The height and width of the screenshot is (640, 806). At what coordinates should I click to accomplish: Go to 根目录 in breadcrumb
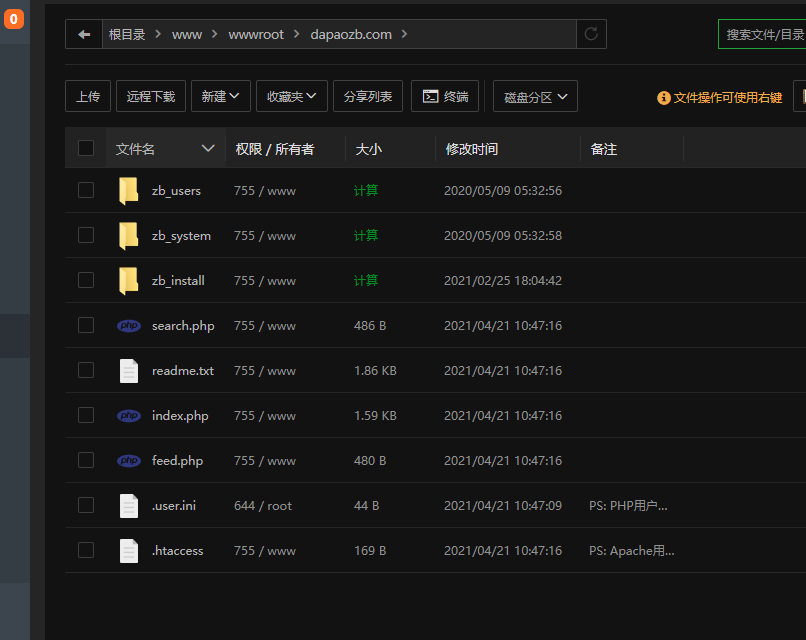pyautogui.click(x=127, y=34)
